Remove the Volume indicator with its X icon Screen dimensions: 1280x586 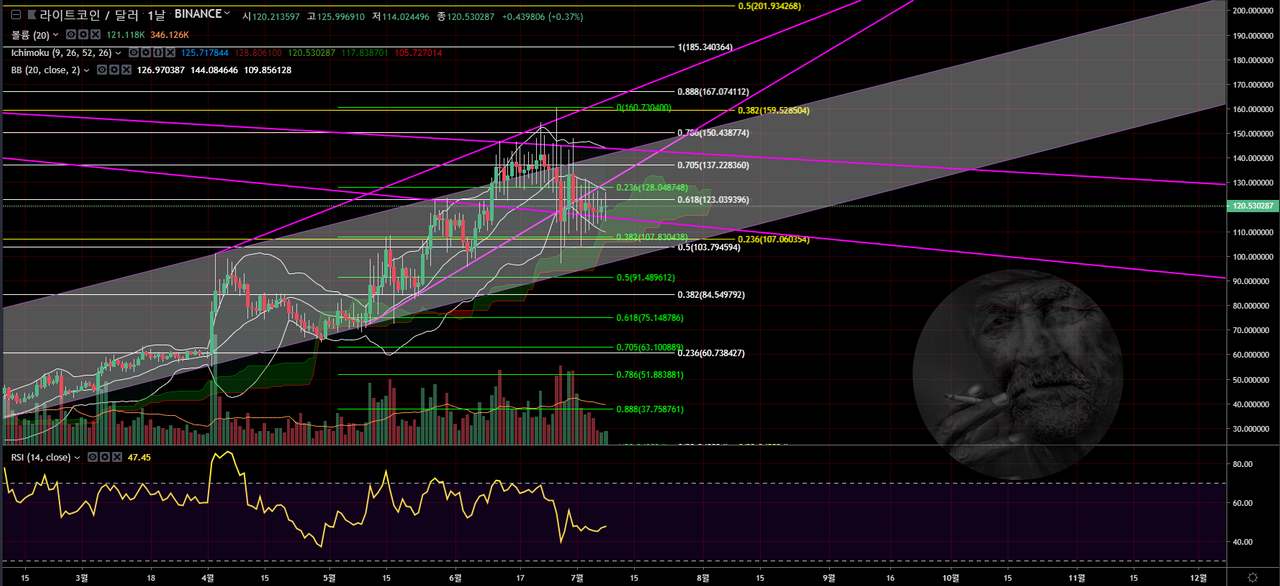coord(95,35)
